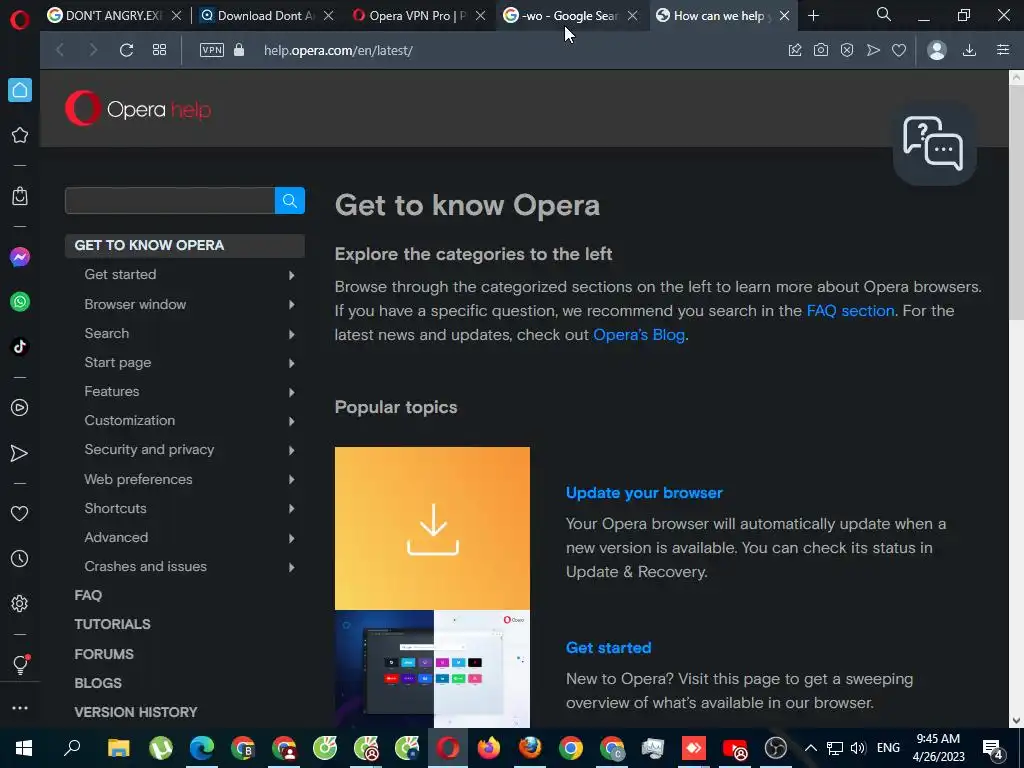
Task: Open the Shopping bag in the sidebar
Action: (20, 196)
